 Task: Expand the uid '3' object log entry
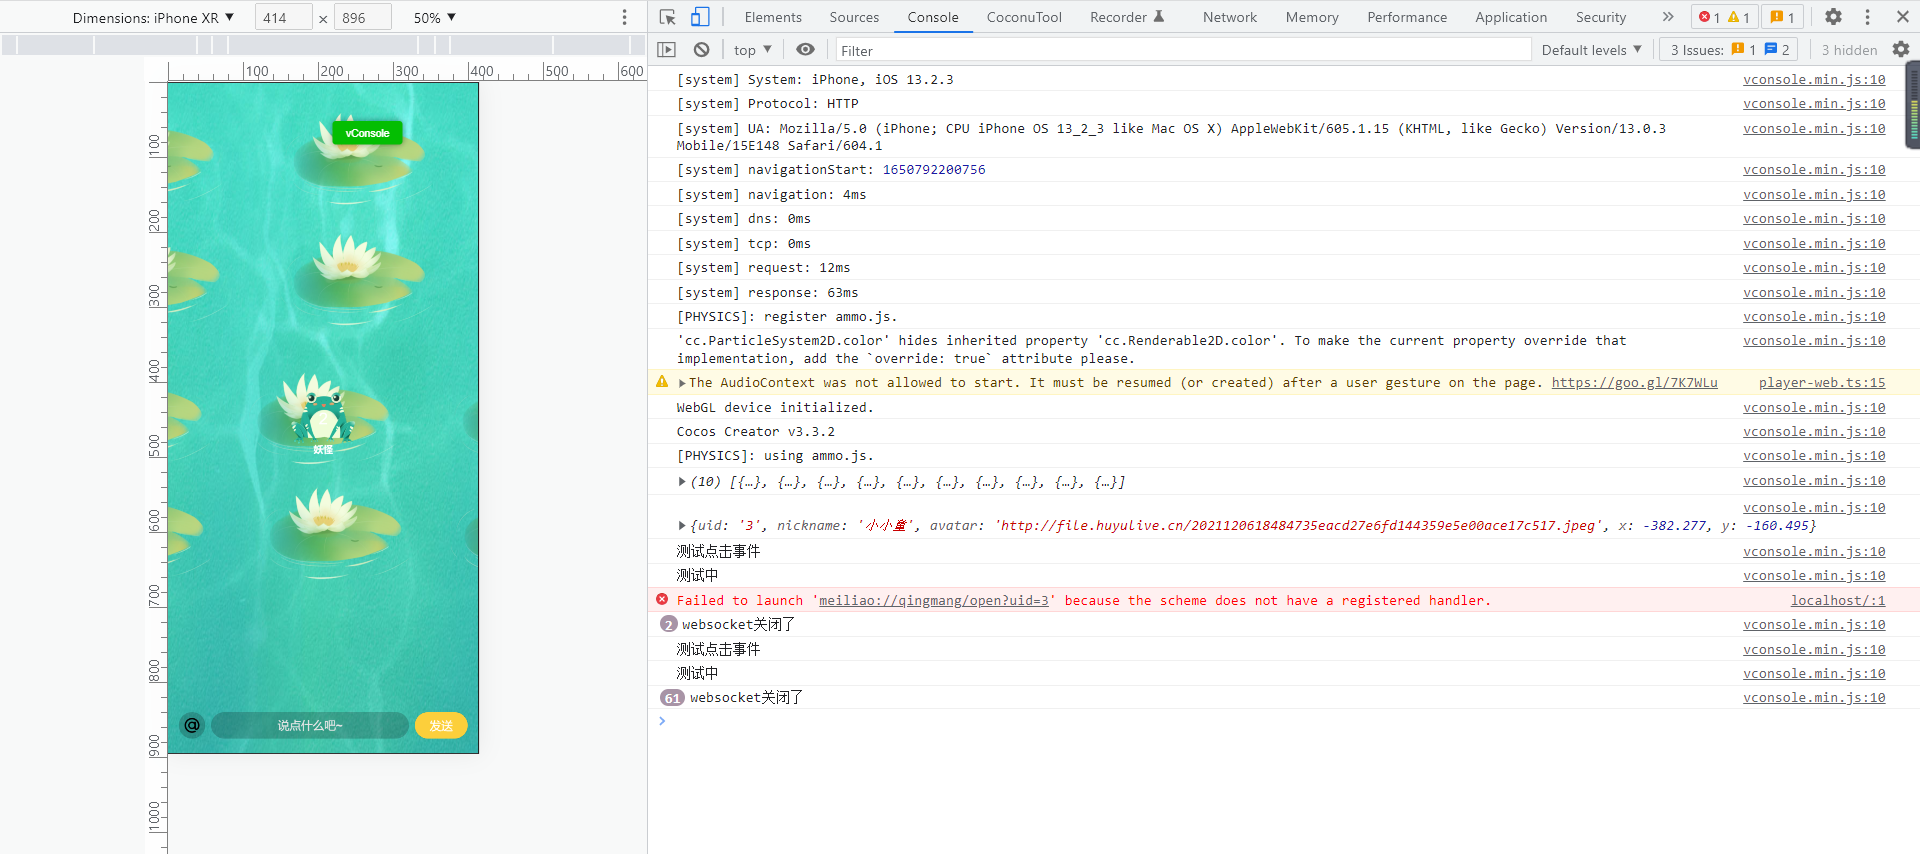point(682,525)
